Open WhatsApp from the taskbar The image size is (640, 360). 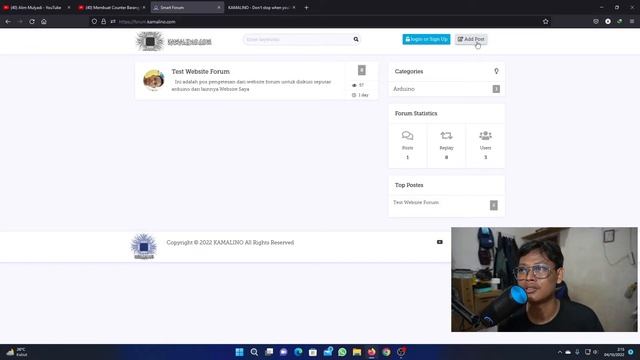(342, 352)
